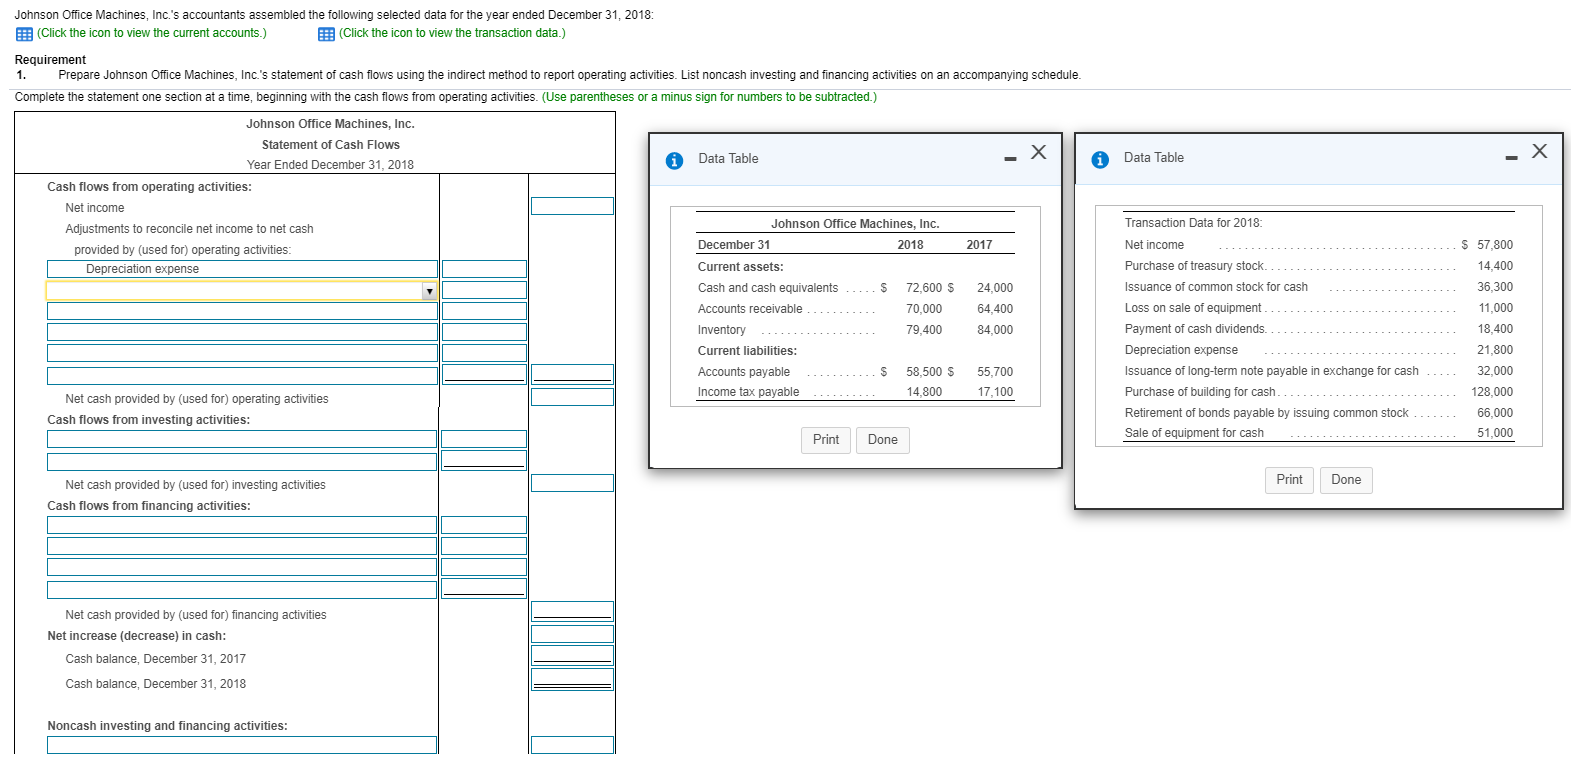
Task: Click Loss on sale of equipment row
Action: [x=1318, y=308]
